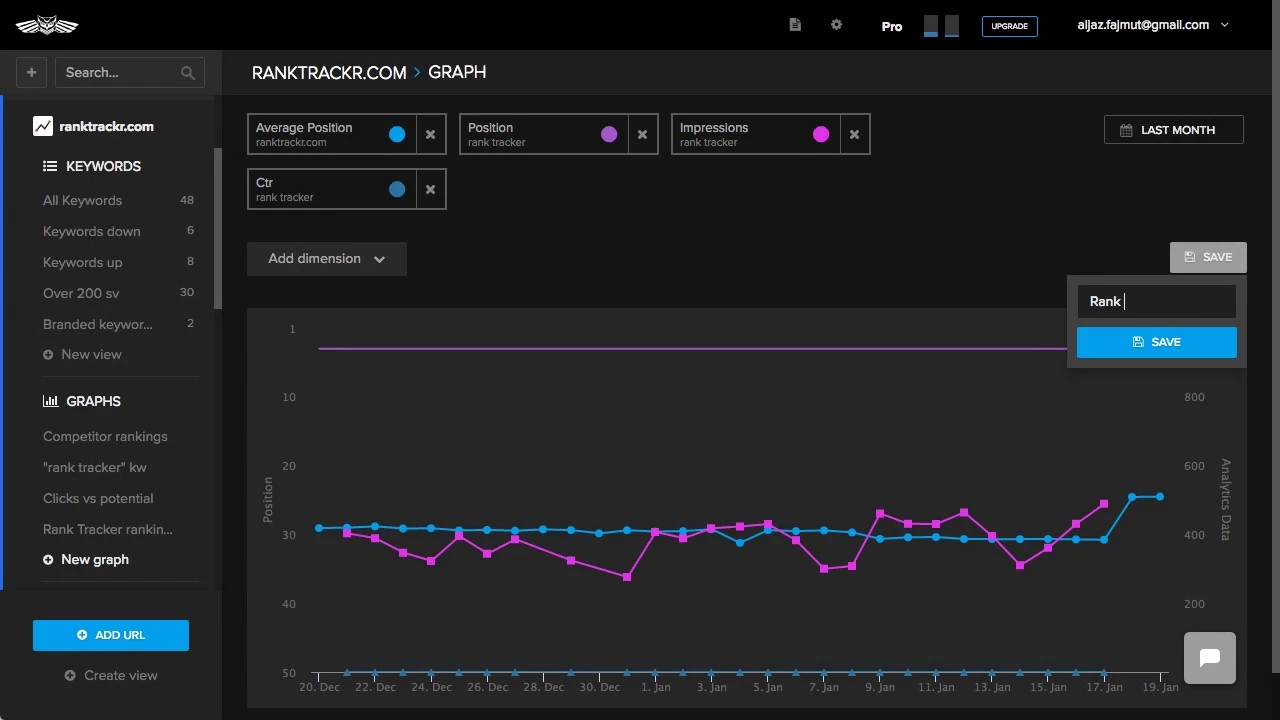Click the usage bars indicator beside Pro
The width and height of the screenshot is (1280, 720).
point(941,26)
